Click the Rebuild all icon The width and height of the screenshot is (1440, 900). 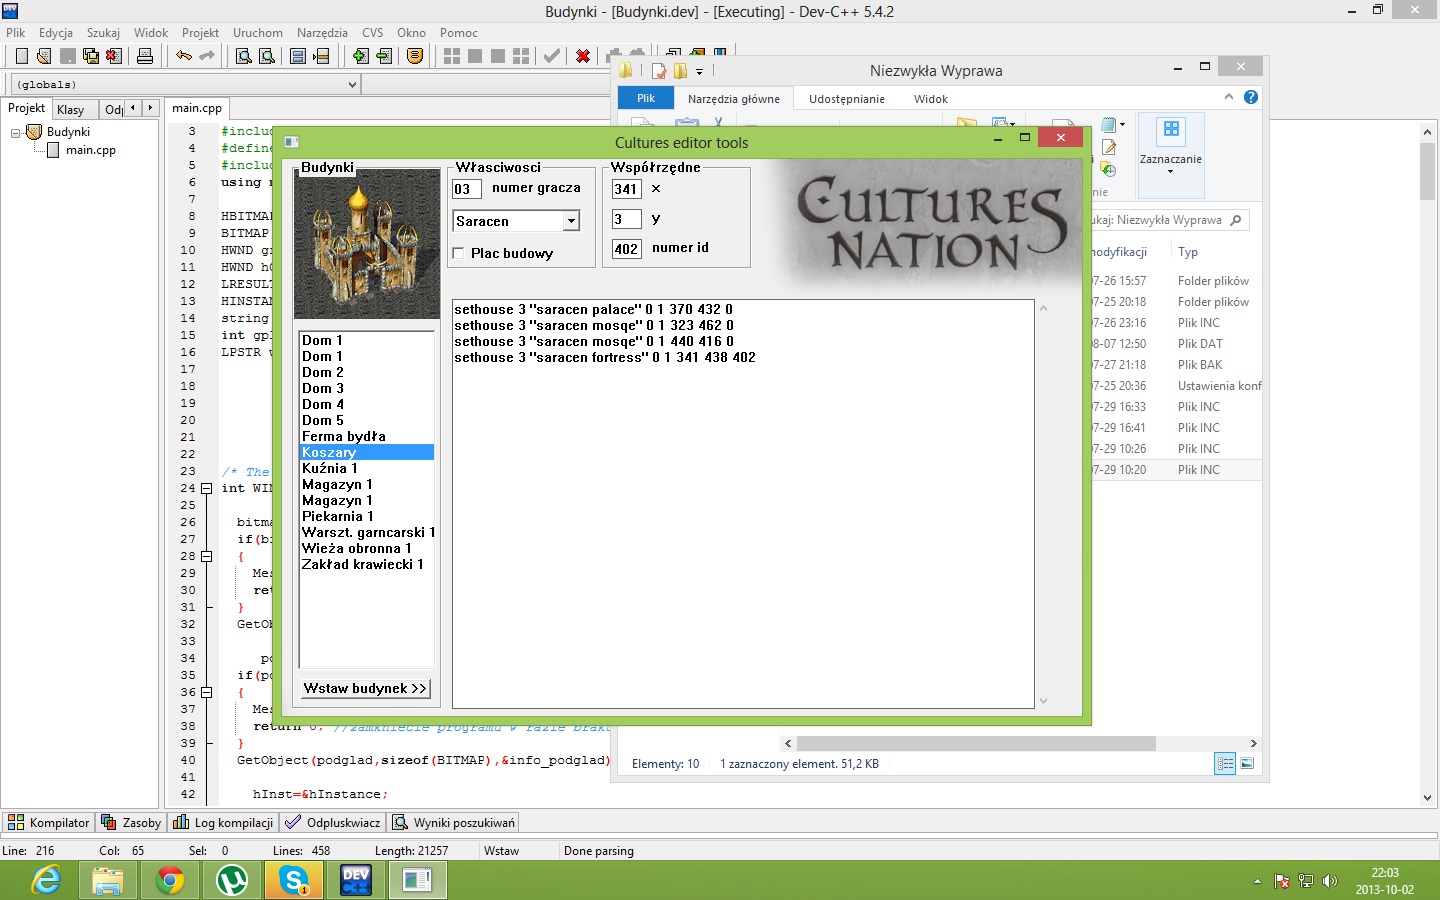(521, 56)
